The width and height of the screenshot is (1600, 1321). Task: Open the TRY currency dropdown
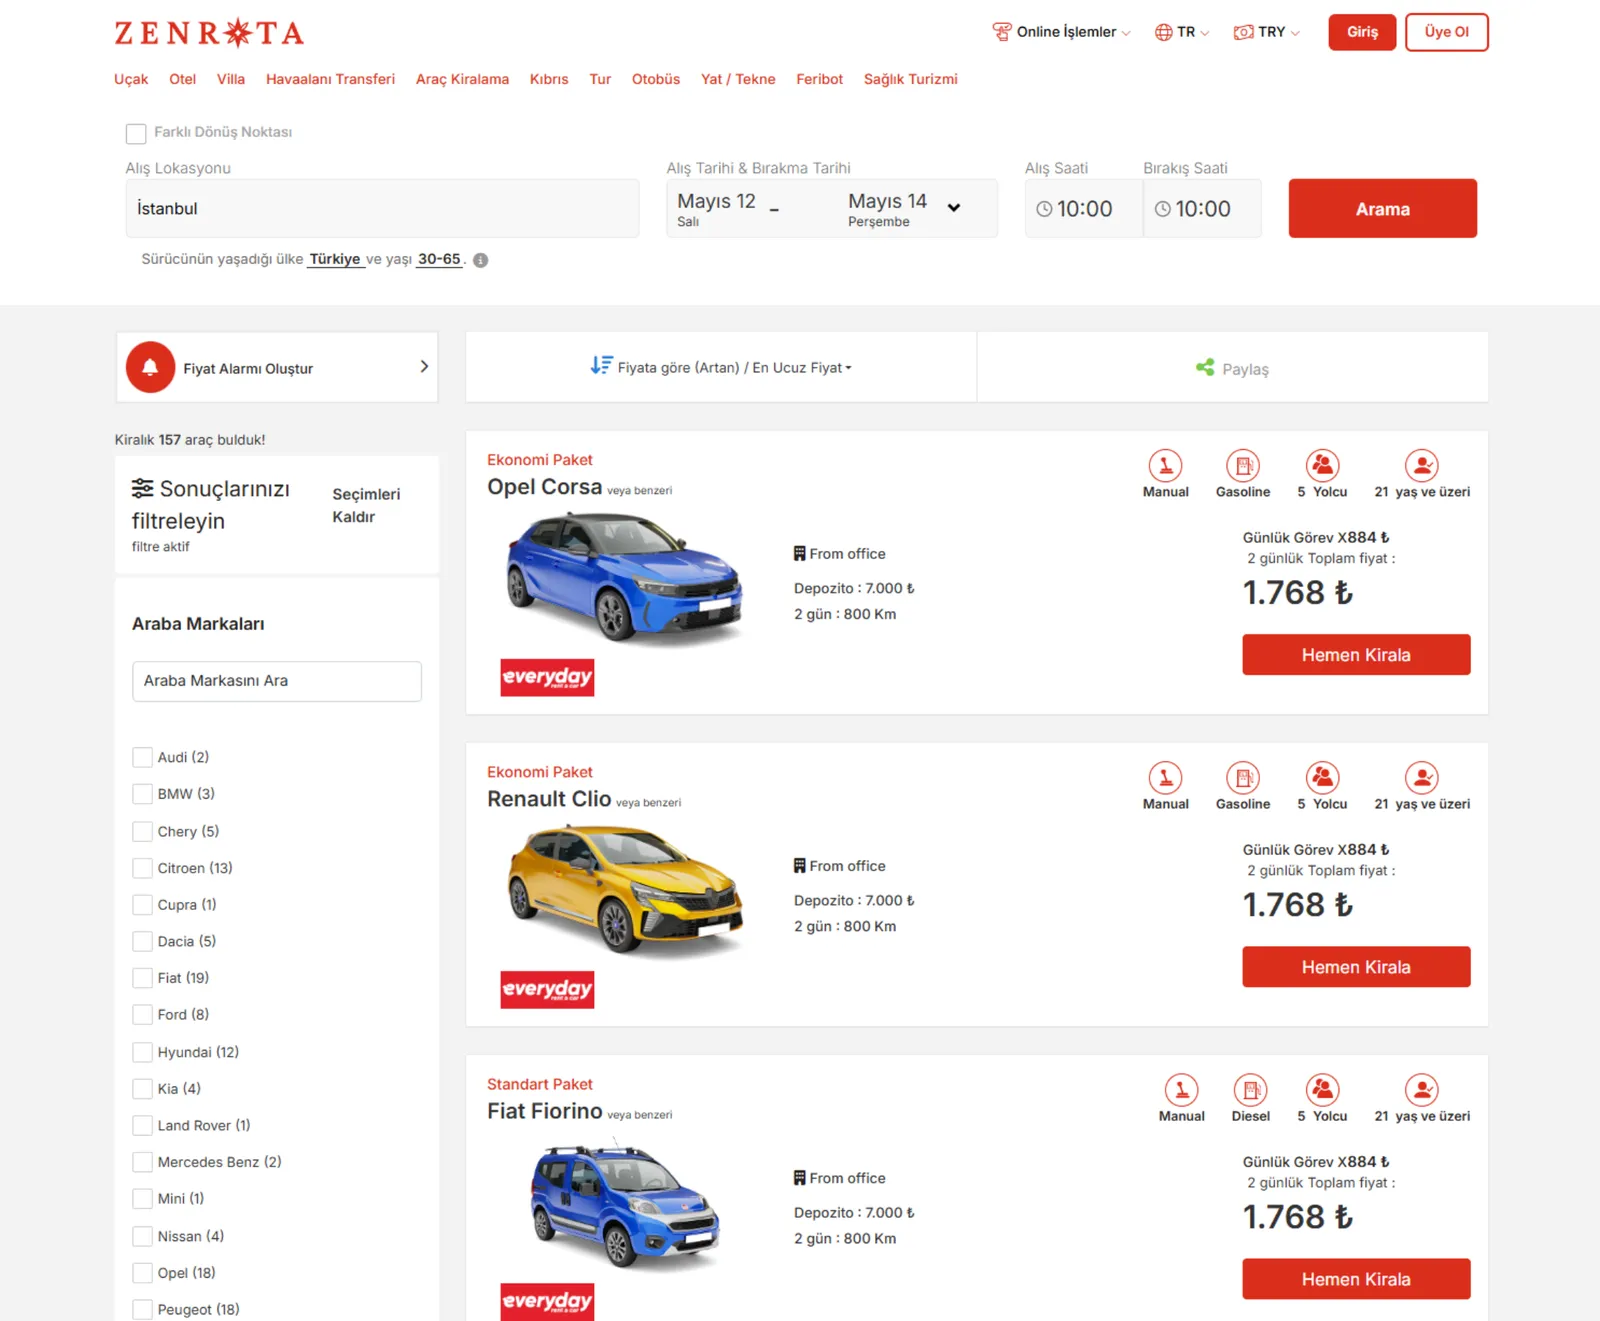tap(1267, 32)
